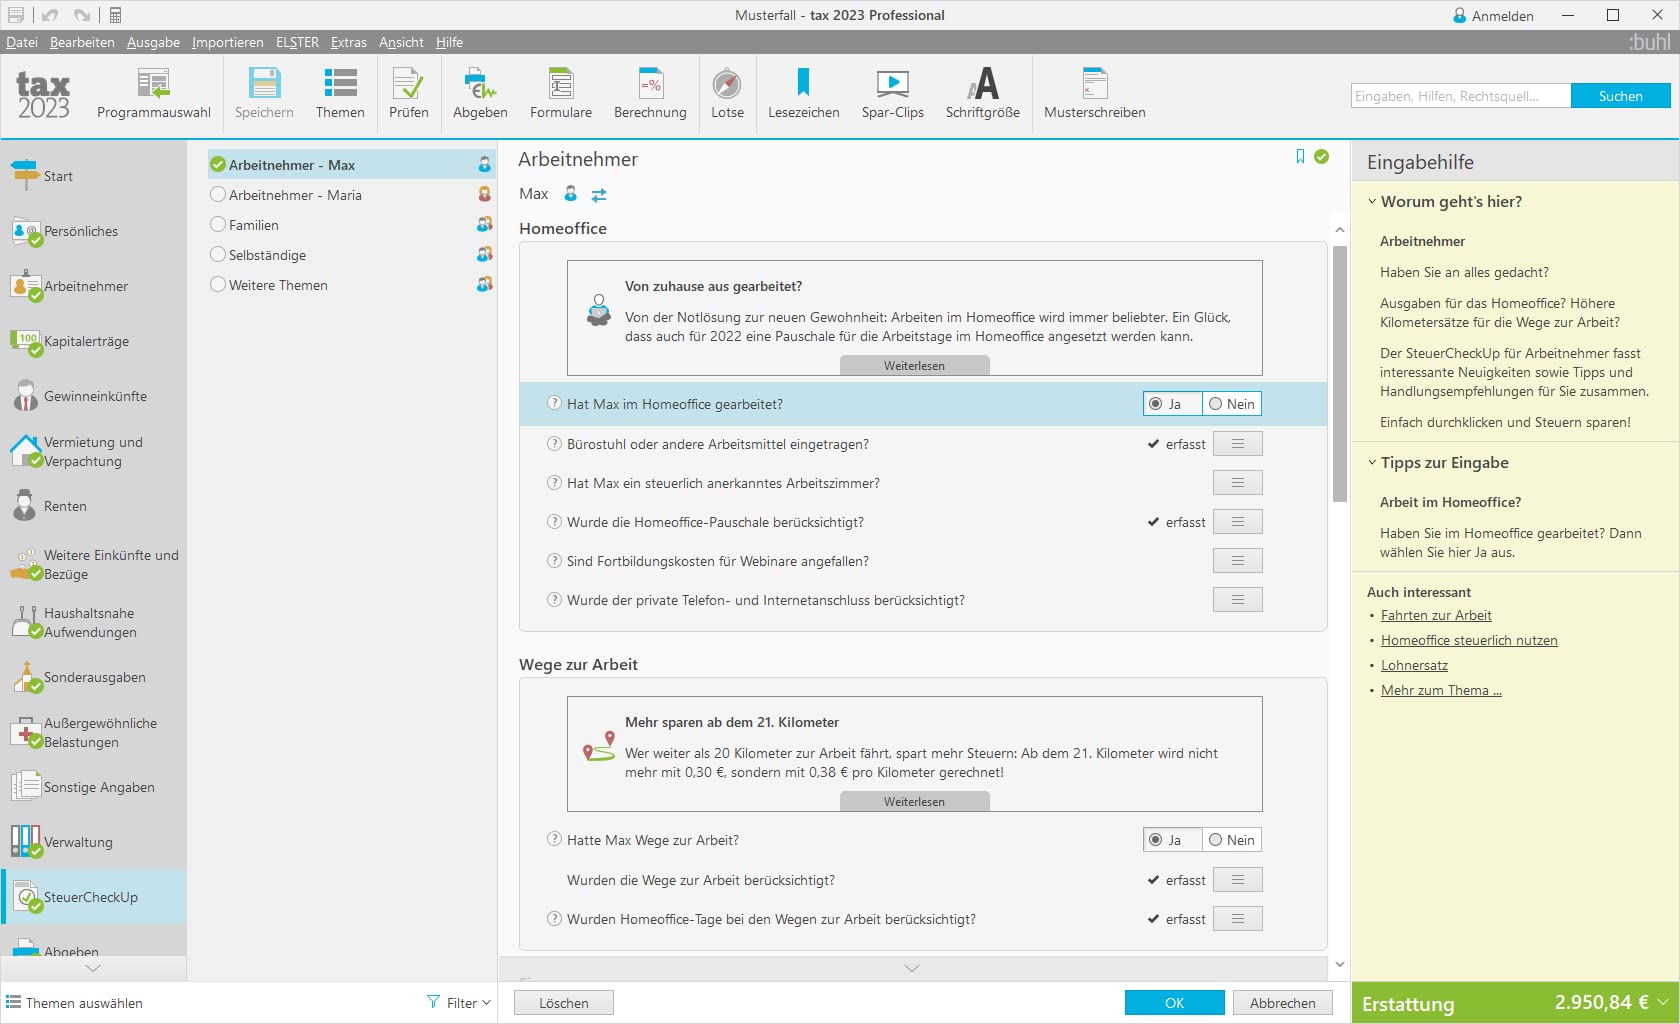Open the Filter dropdown
1680x1024 pixels.
tap(459, 1003)
